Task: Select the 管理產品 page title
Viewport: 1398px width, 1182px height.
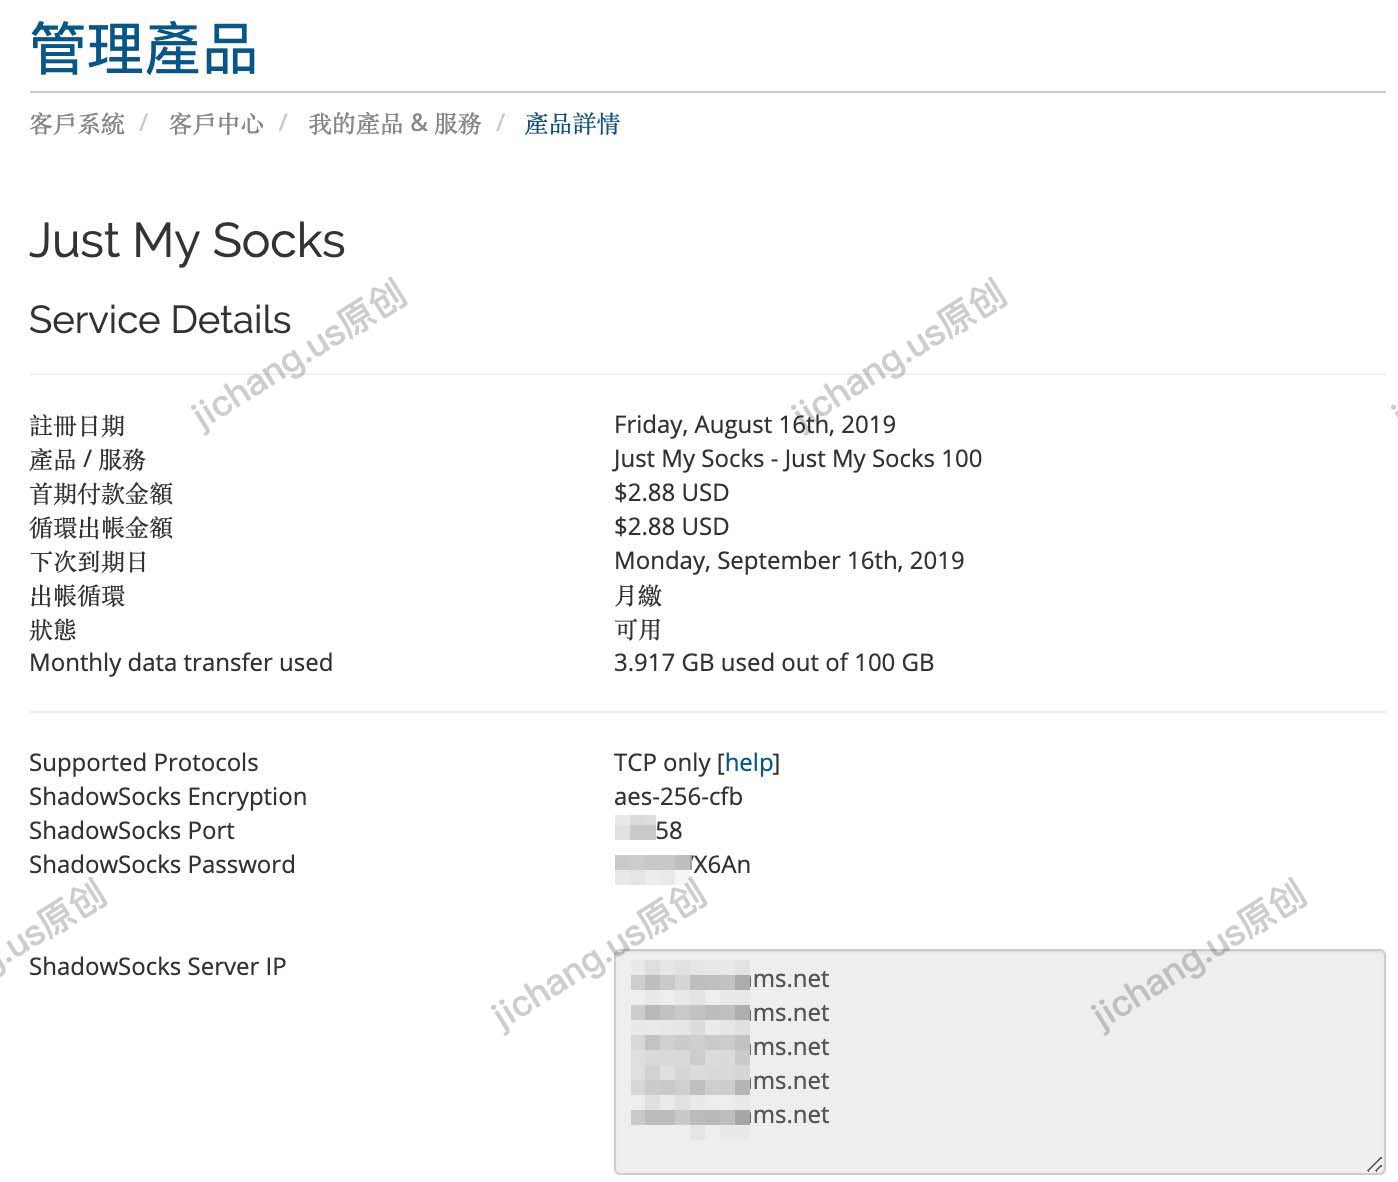Action: [143, 48]
